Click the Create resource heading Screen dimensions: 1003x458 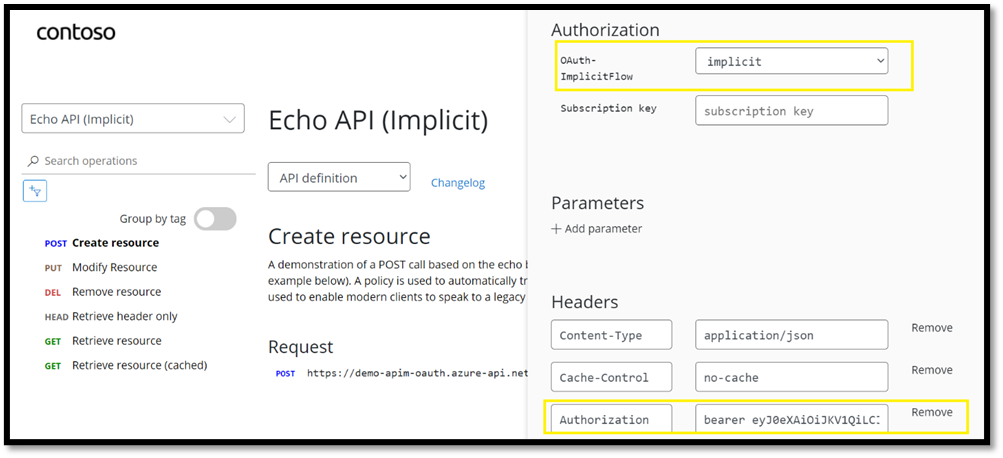point(349,237)
